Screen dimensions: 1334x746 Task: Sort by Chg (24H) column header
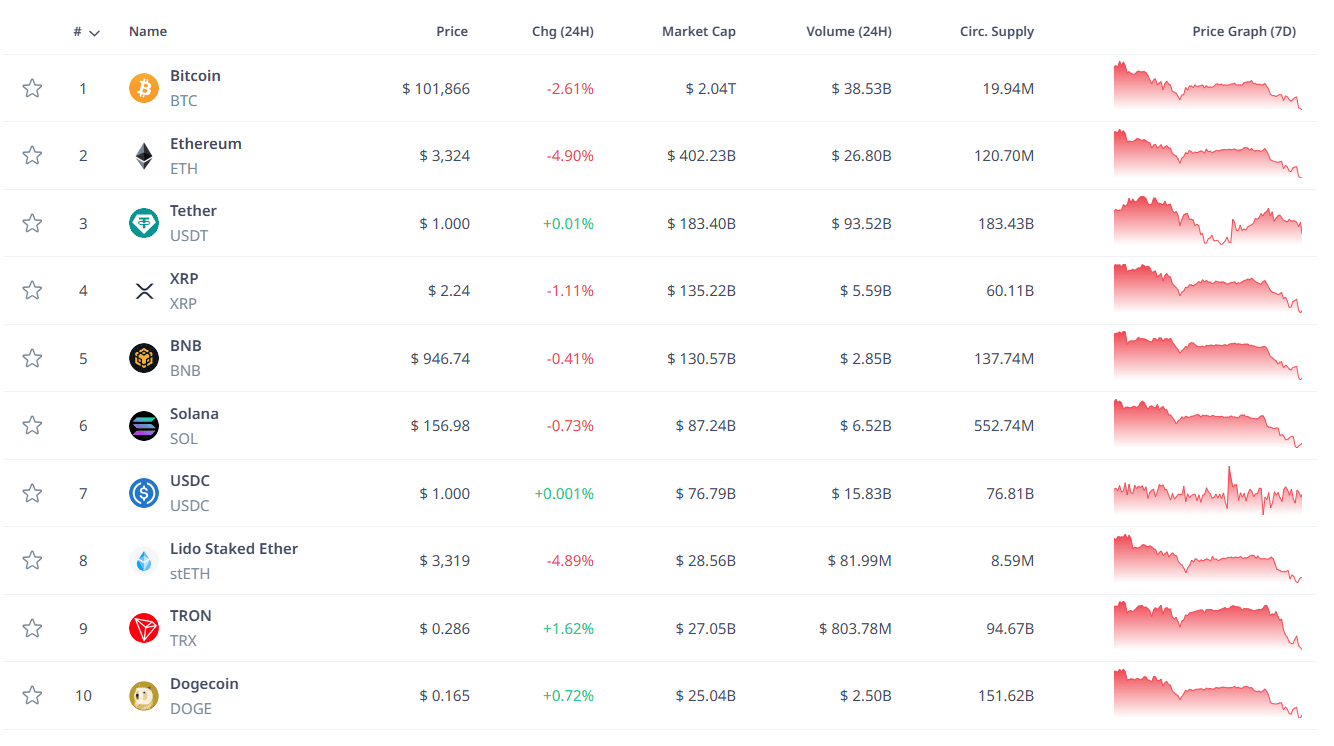point(562,32)
